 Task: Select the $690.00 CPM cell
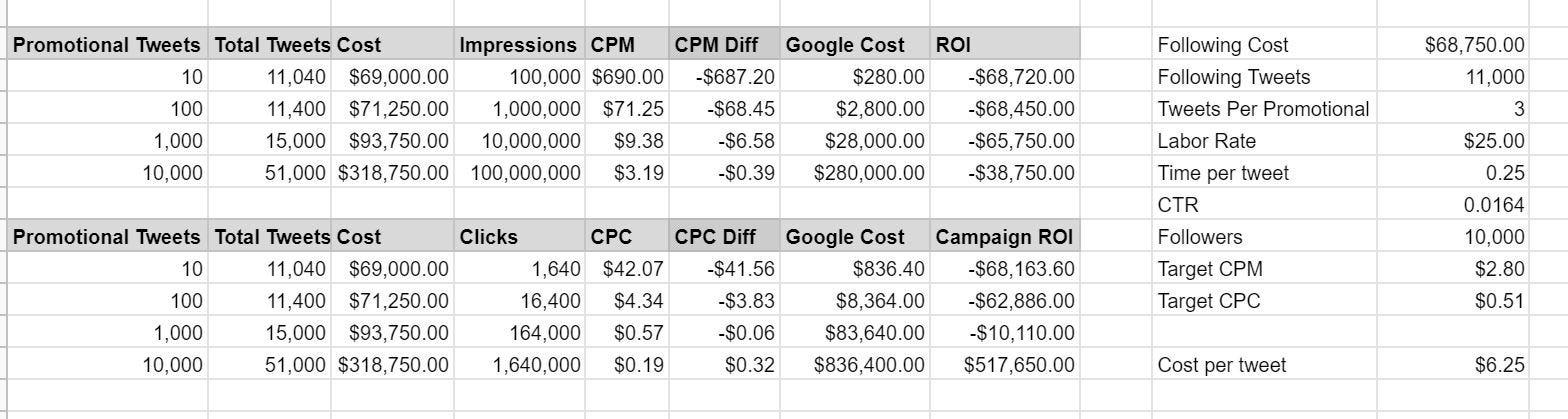pyautogui.click(x=628, y=77)
